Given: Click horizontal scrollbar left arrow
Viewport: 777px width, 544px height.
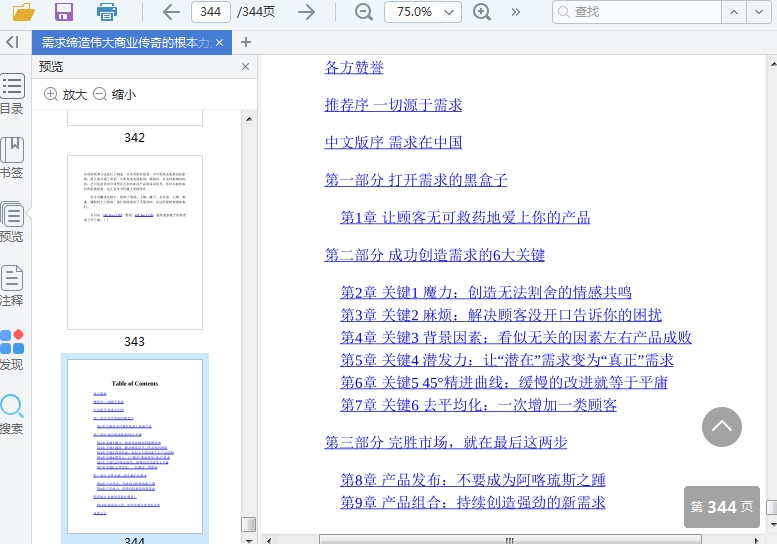Looking at the screenshot, I should (269, 540).
